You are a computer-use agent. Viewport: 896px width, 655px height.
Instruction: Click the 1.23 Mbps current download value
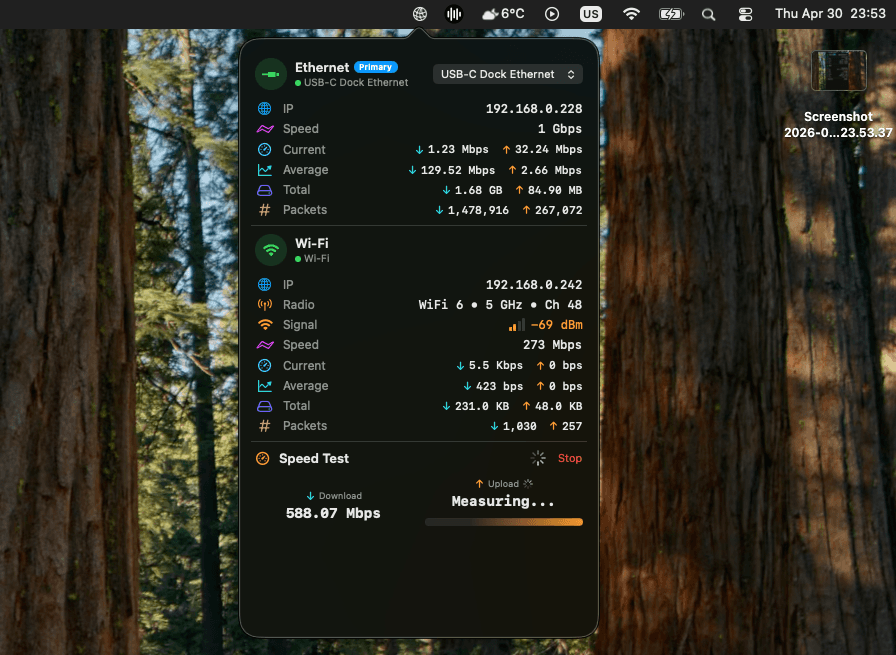point(458,149)
